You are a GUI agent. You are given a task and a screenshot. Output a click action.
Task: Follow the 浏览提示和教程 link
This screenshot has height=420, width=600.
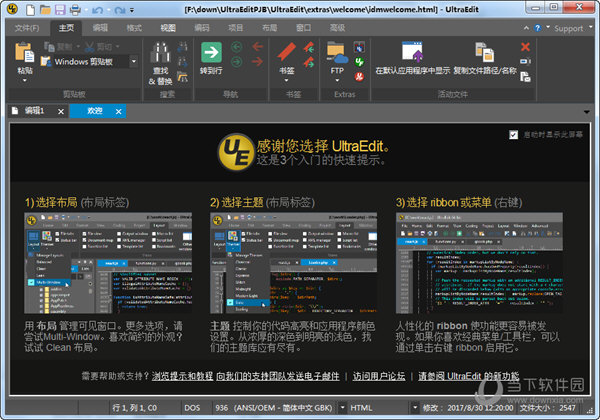183,376
